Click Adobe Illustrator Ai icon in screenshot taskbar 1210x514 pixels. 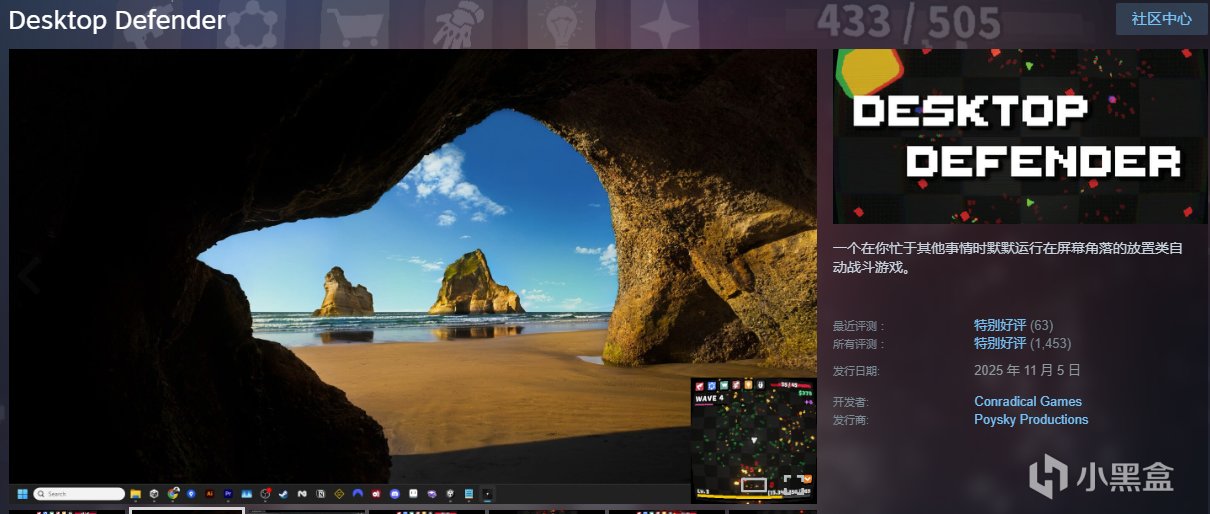(x=210, y=494)
